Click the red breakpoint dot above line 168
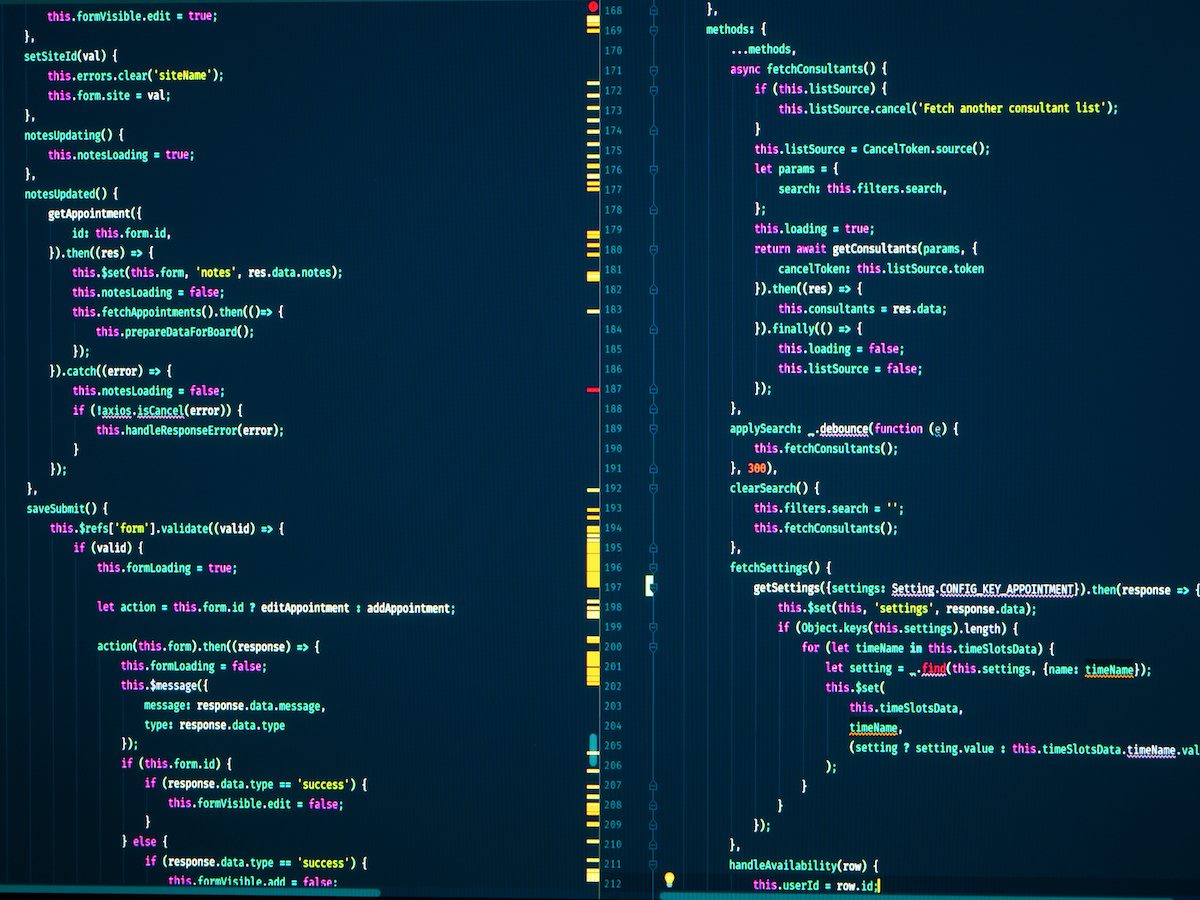1200x900 pixels. coord(593,6)
